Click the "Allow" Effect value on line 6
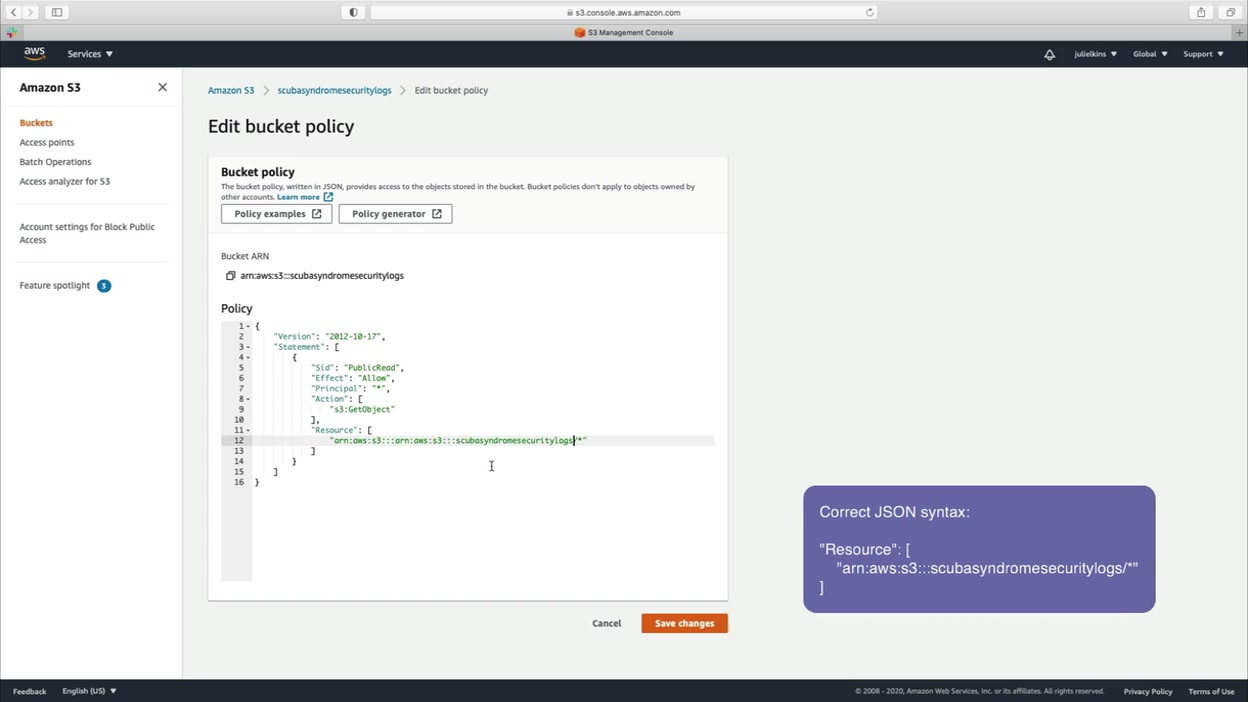 (375, 378)
